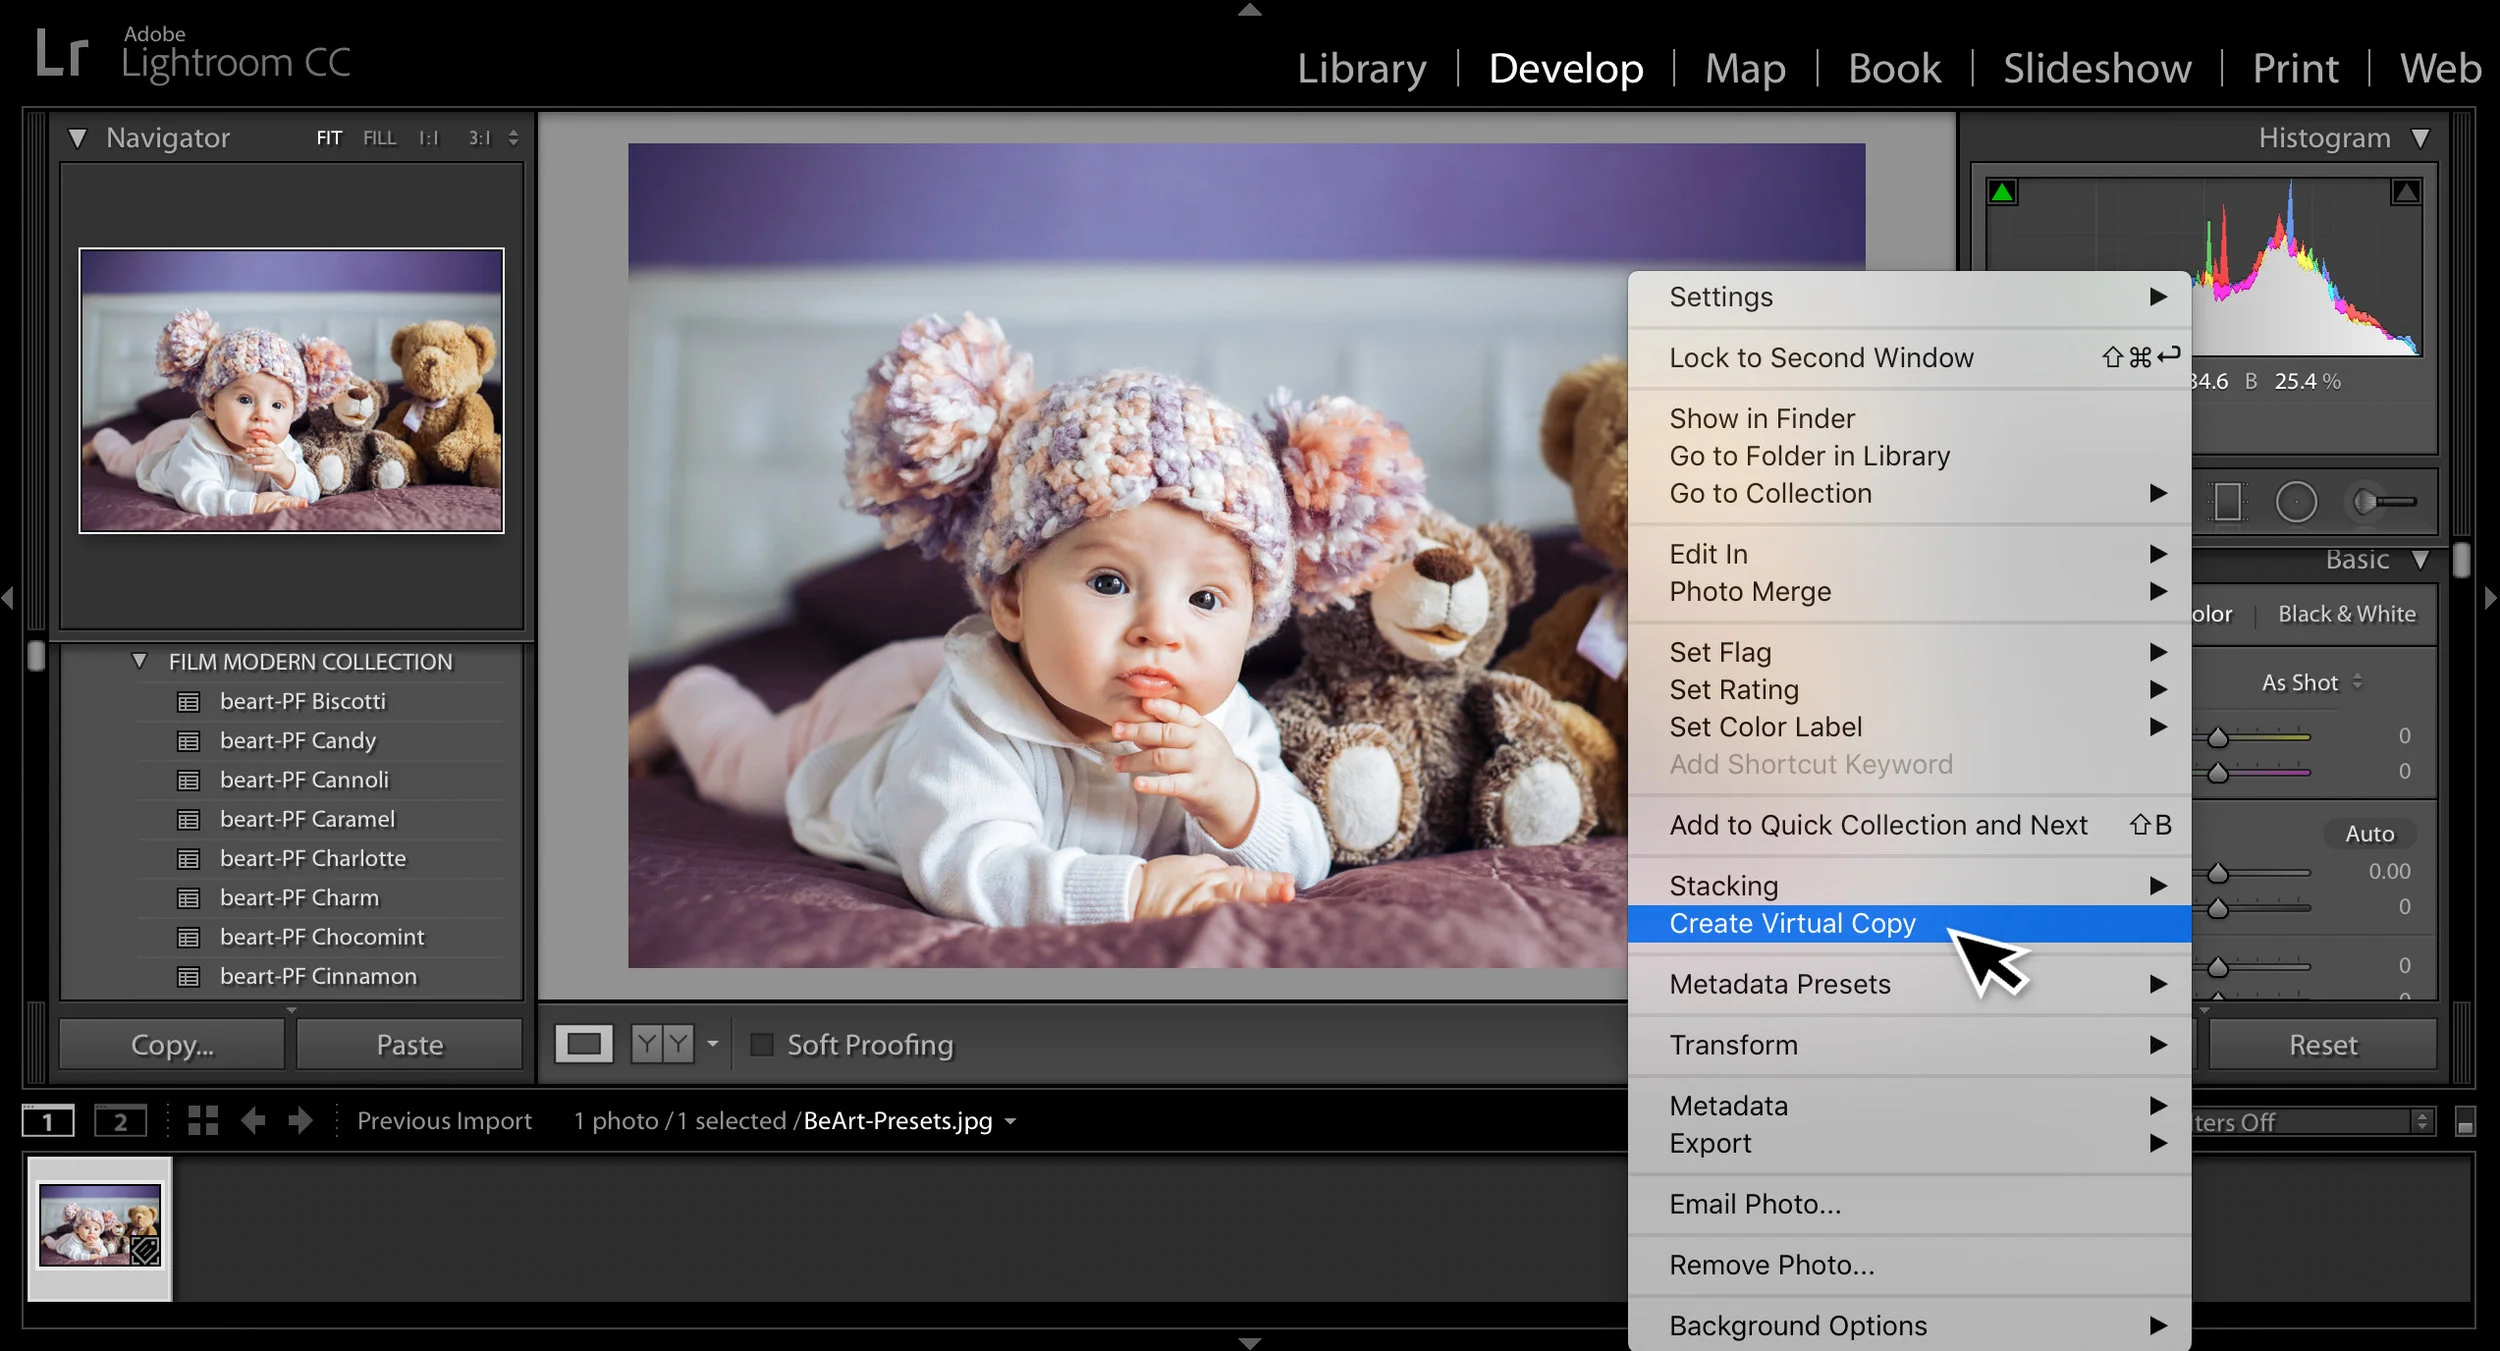Click the exposure slider handle
Image resolution: width=2500 pixels, height=1351 pixels.
coord(2218,873)
